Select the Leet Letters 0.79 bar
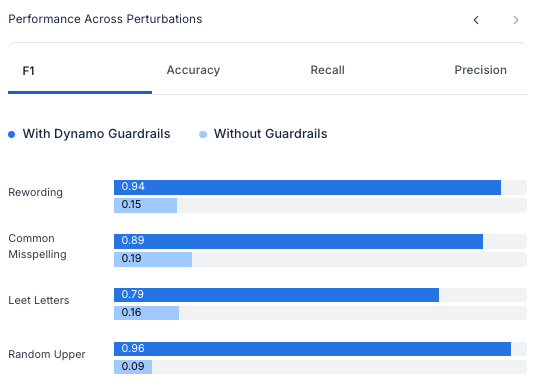Image resolution: width=534 pixels, height=392 pixels. coord(277,295)
